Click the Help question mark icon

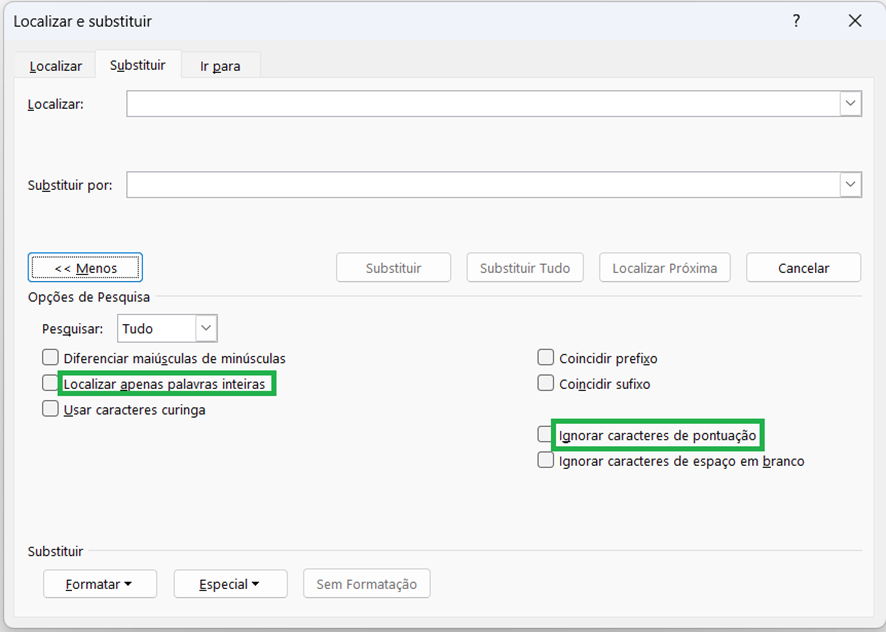(x=796, y=21)
